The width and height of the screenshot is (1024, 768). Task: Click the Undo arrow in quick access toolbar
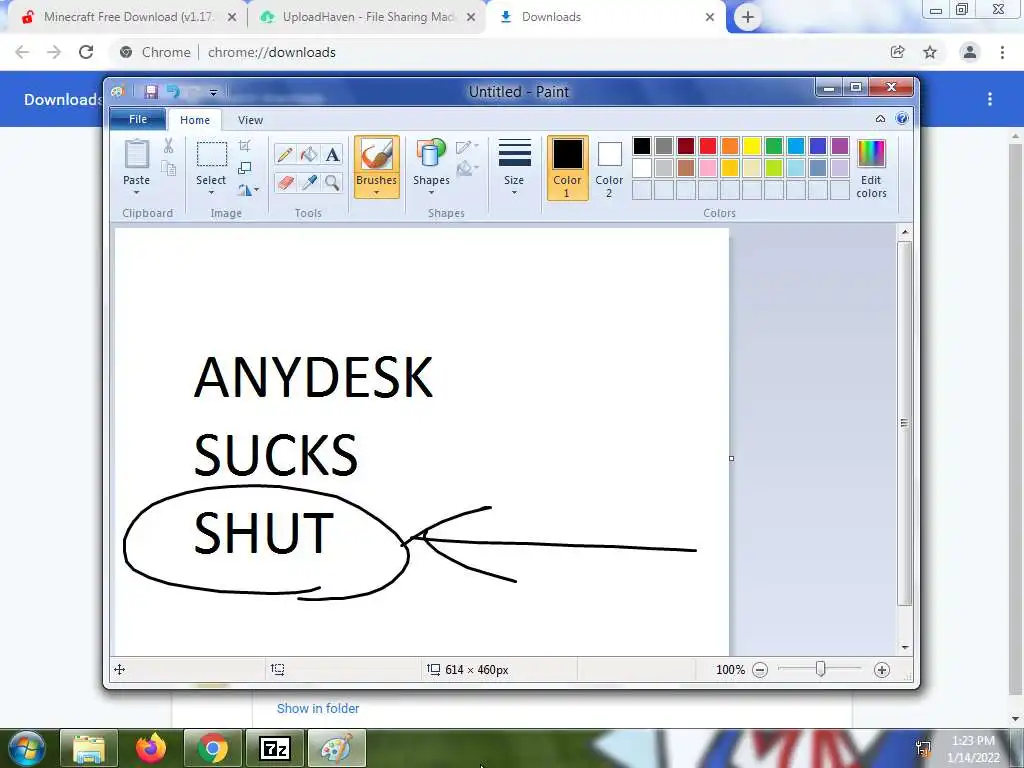pos(173,92)
